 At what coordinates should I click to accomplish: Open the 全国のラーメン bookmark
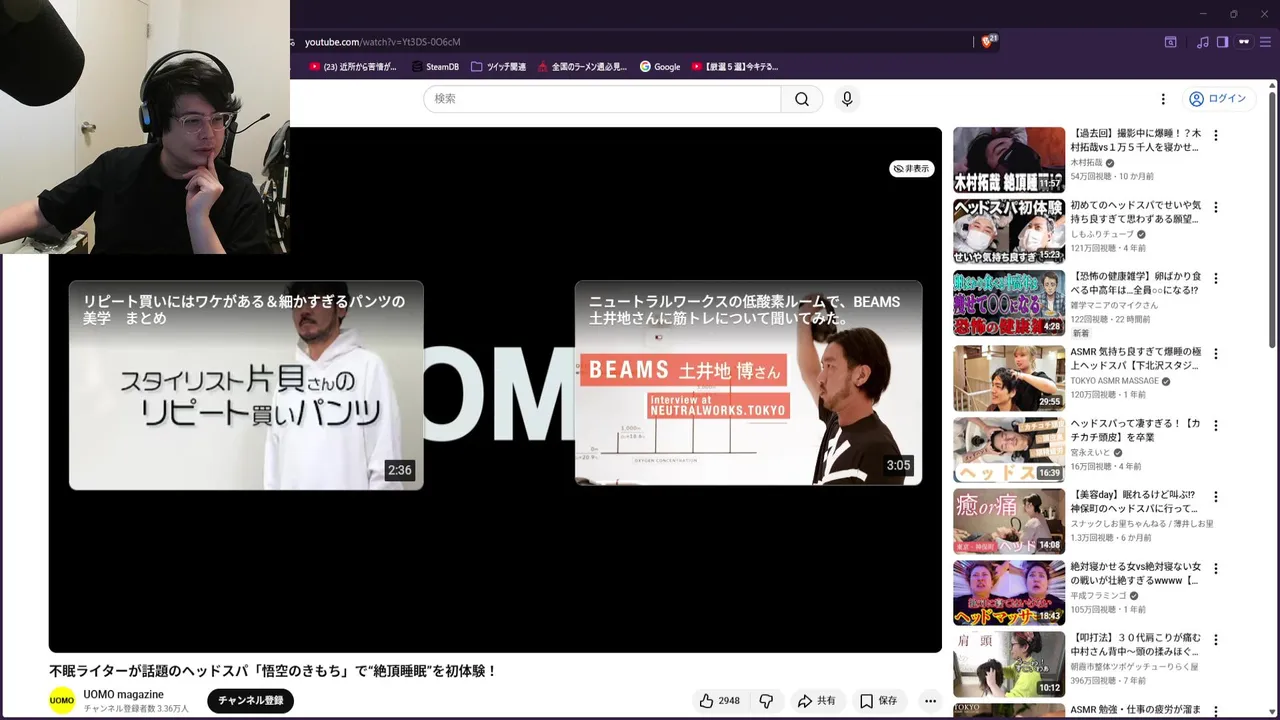582,67
